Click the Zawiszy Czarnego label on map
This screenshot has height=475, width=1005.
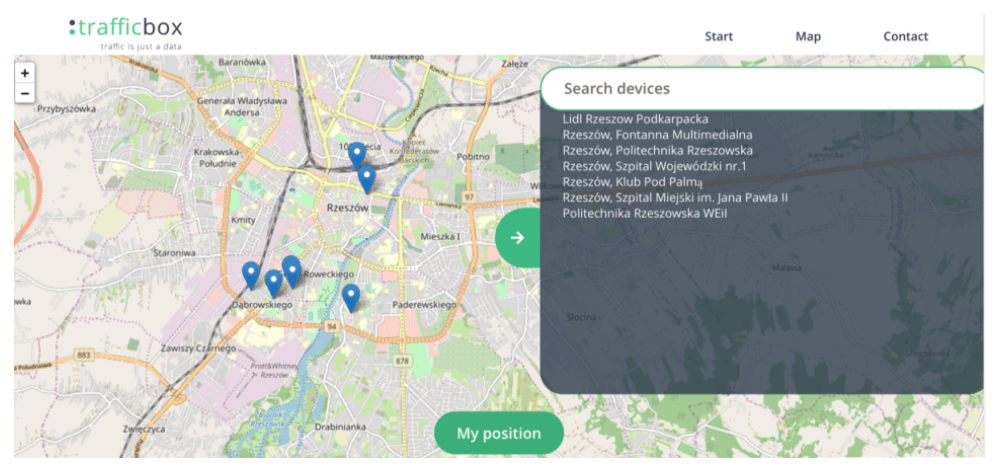pos(199,348)
